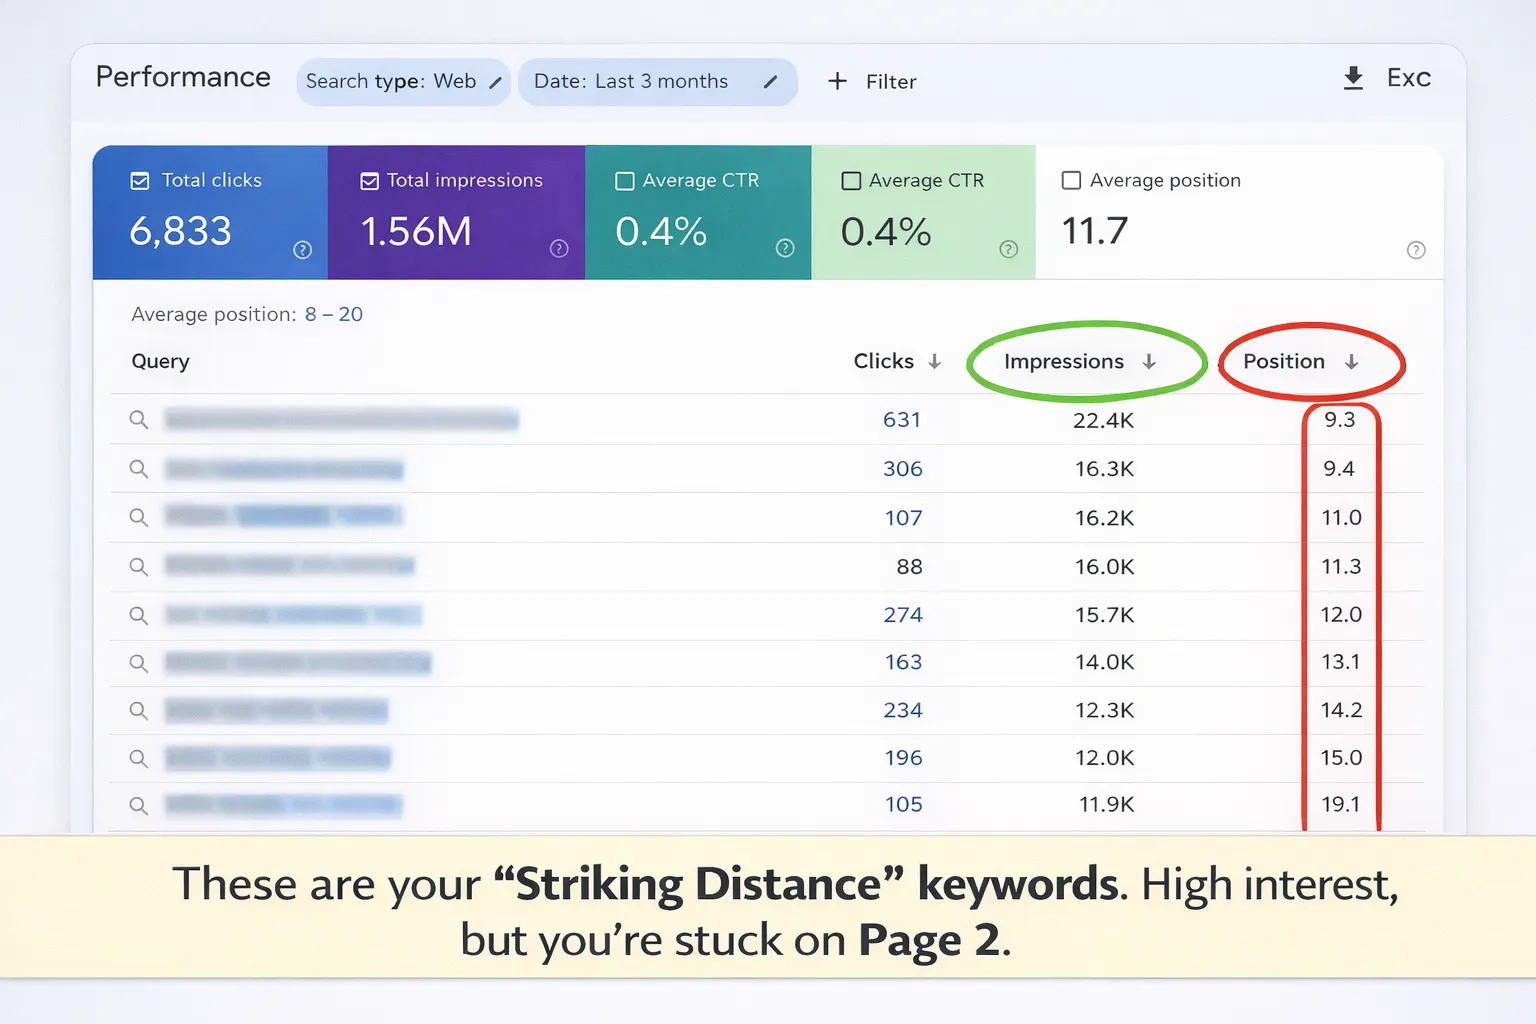Uncheck the Total impressions checkbox
Image resolution: width=1536 pixels, height=1024 pixels.
[369, 181]
